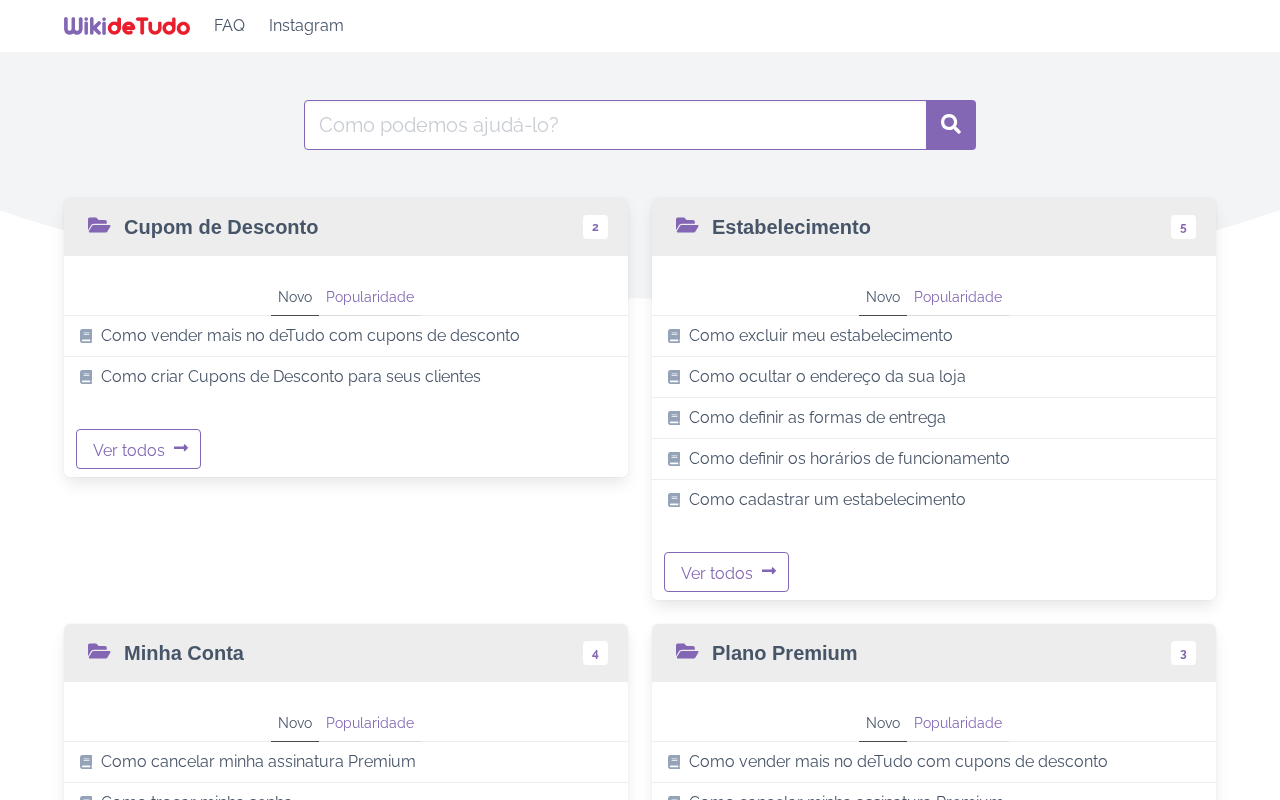Click the Cupom de Desconto folder icon

99,226
